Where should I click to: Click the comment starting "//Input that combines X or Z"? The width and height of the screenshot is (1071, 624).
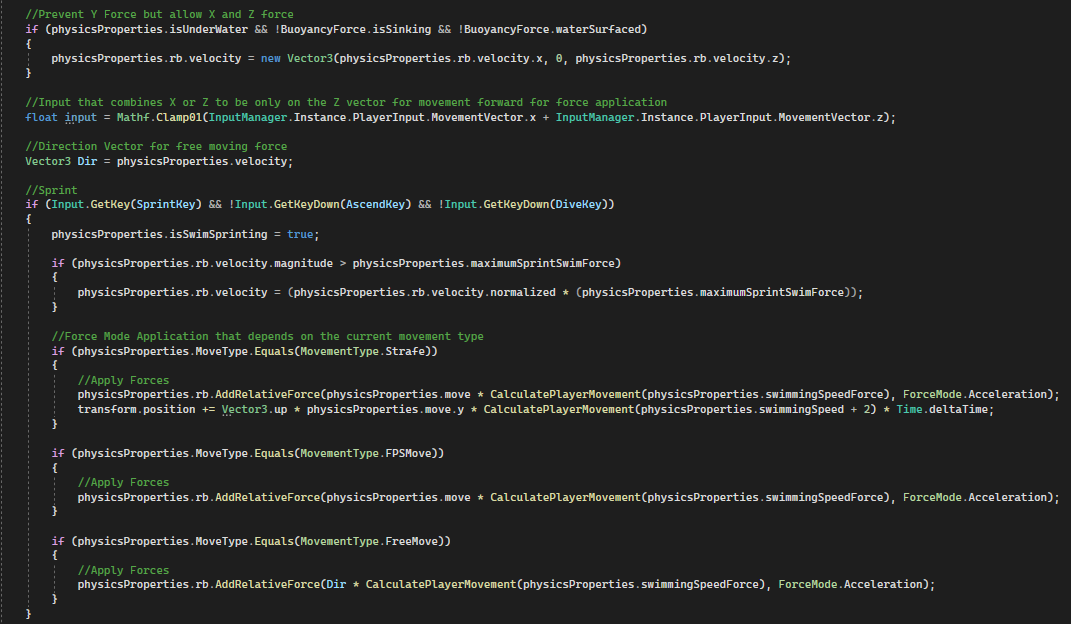(x=346, y=102)
